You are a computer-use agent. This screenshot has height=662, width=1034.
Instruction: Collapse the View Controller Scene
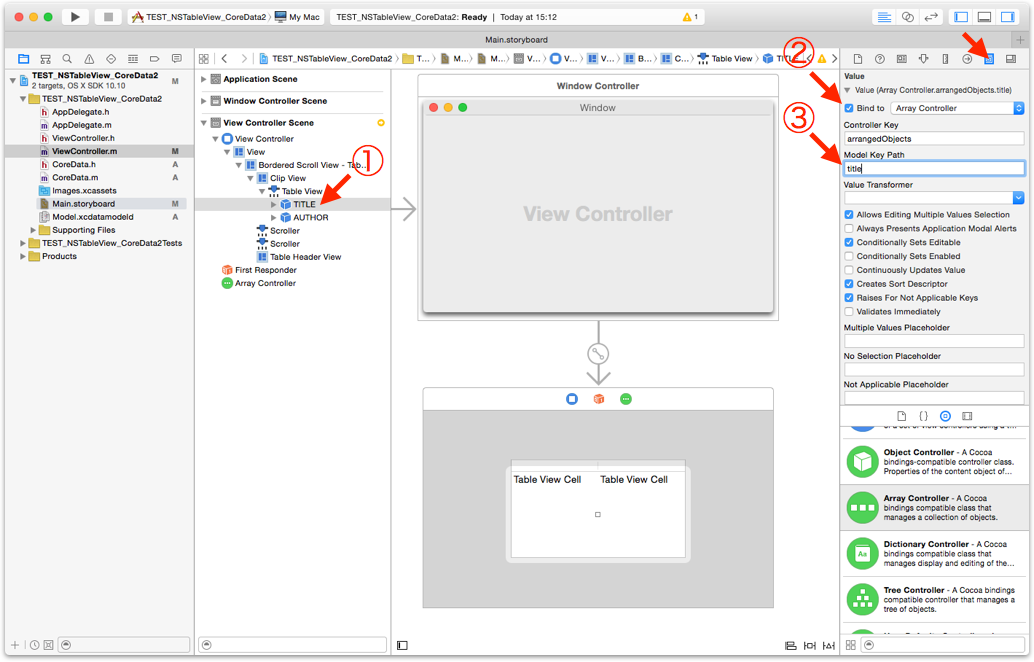pos(204,123)
